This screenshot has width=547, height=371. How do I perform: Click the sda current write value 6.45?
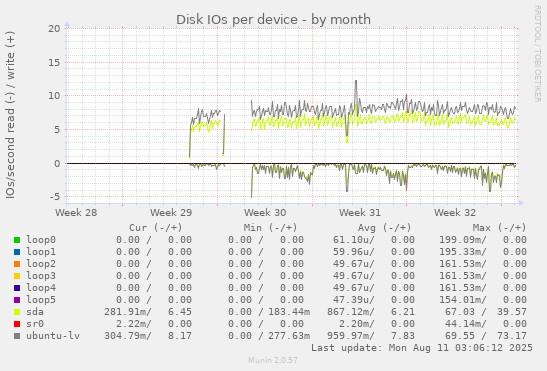[180, 311]
